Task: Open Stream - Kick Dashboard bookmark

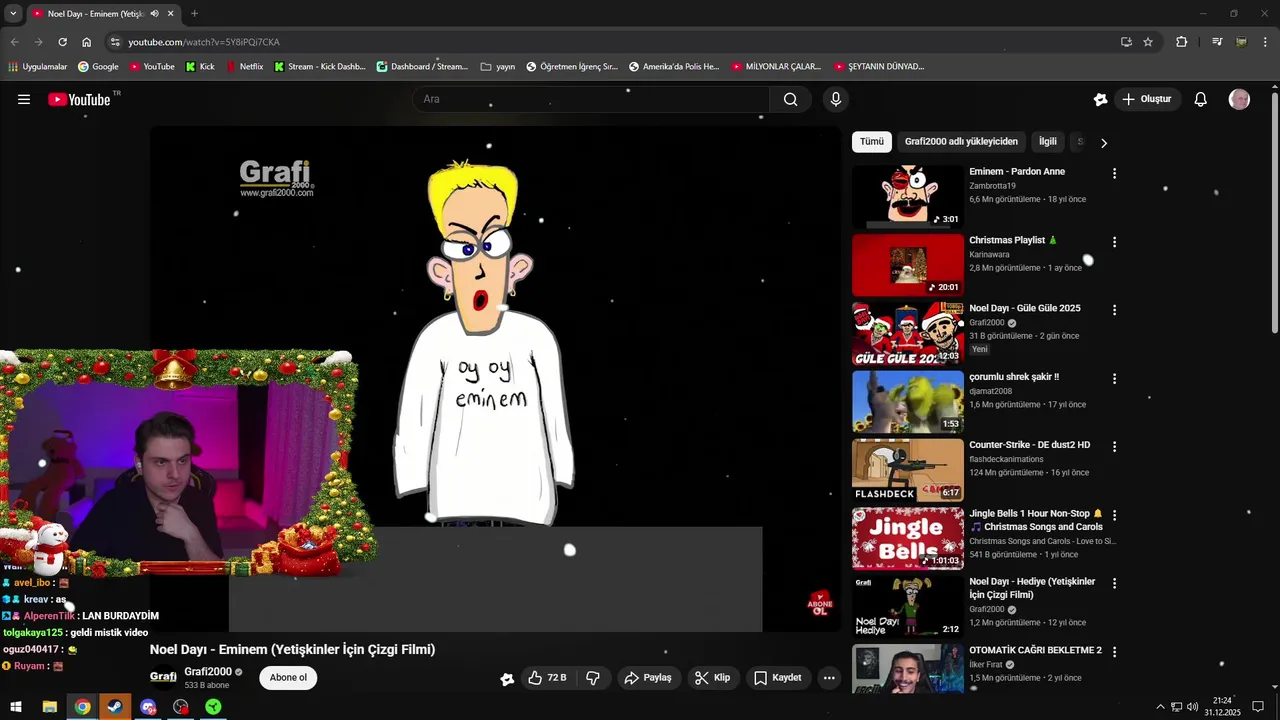Action: [x=320, y=67]
